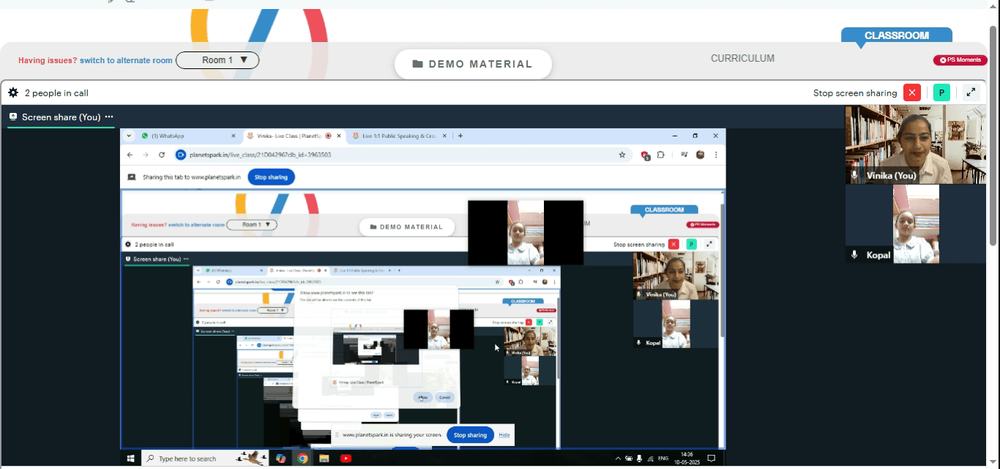Image resolution: width=1000 pixels, height=469 pixels.
Task: Select the outermost Screen share (You) tab
Action: click(61, 117)
